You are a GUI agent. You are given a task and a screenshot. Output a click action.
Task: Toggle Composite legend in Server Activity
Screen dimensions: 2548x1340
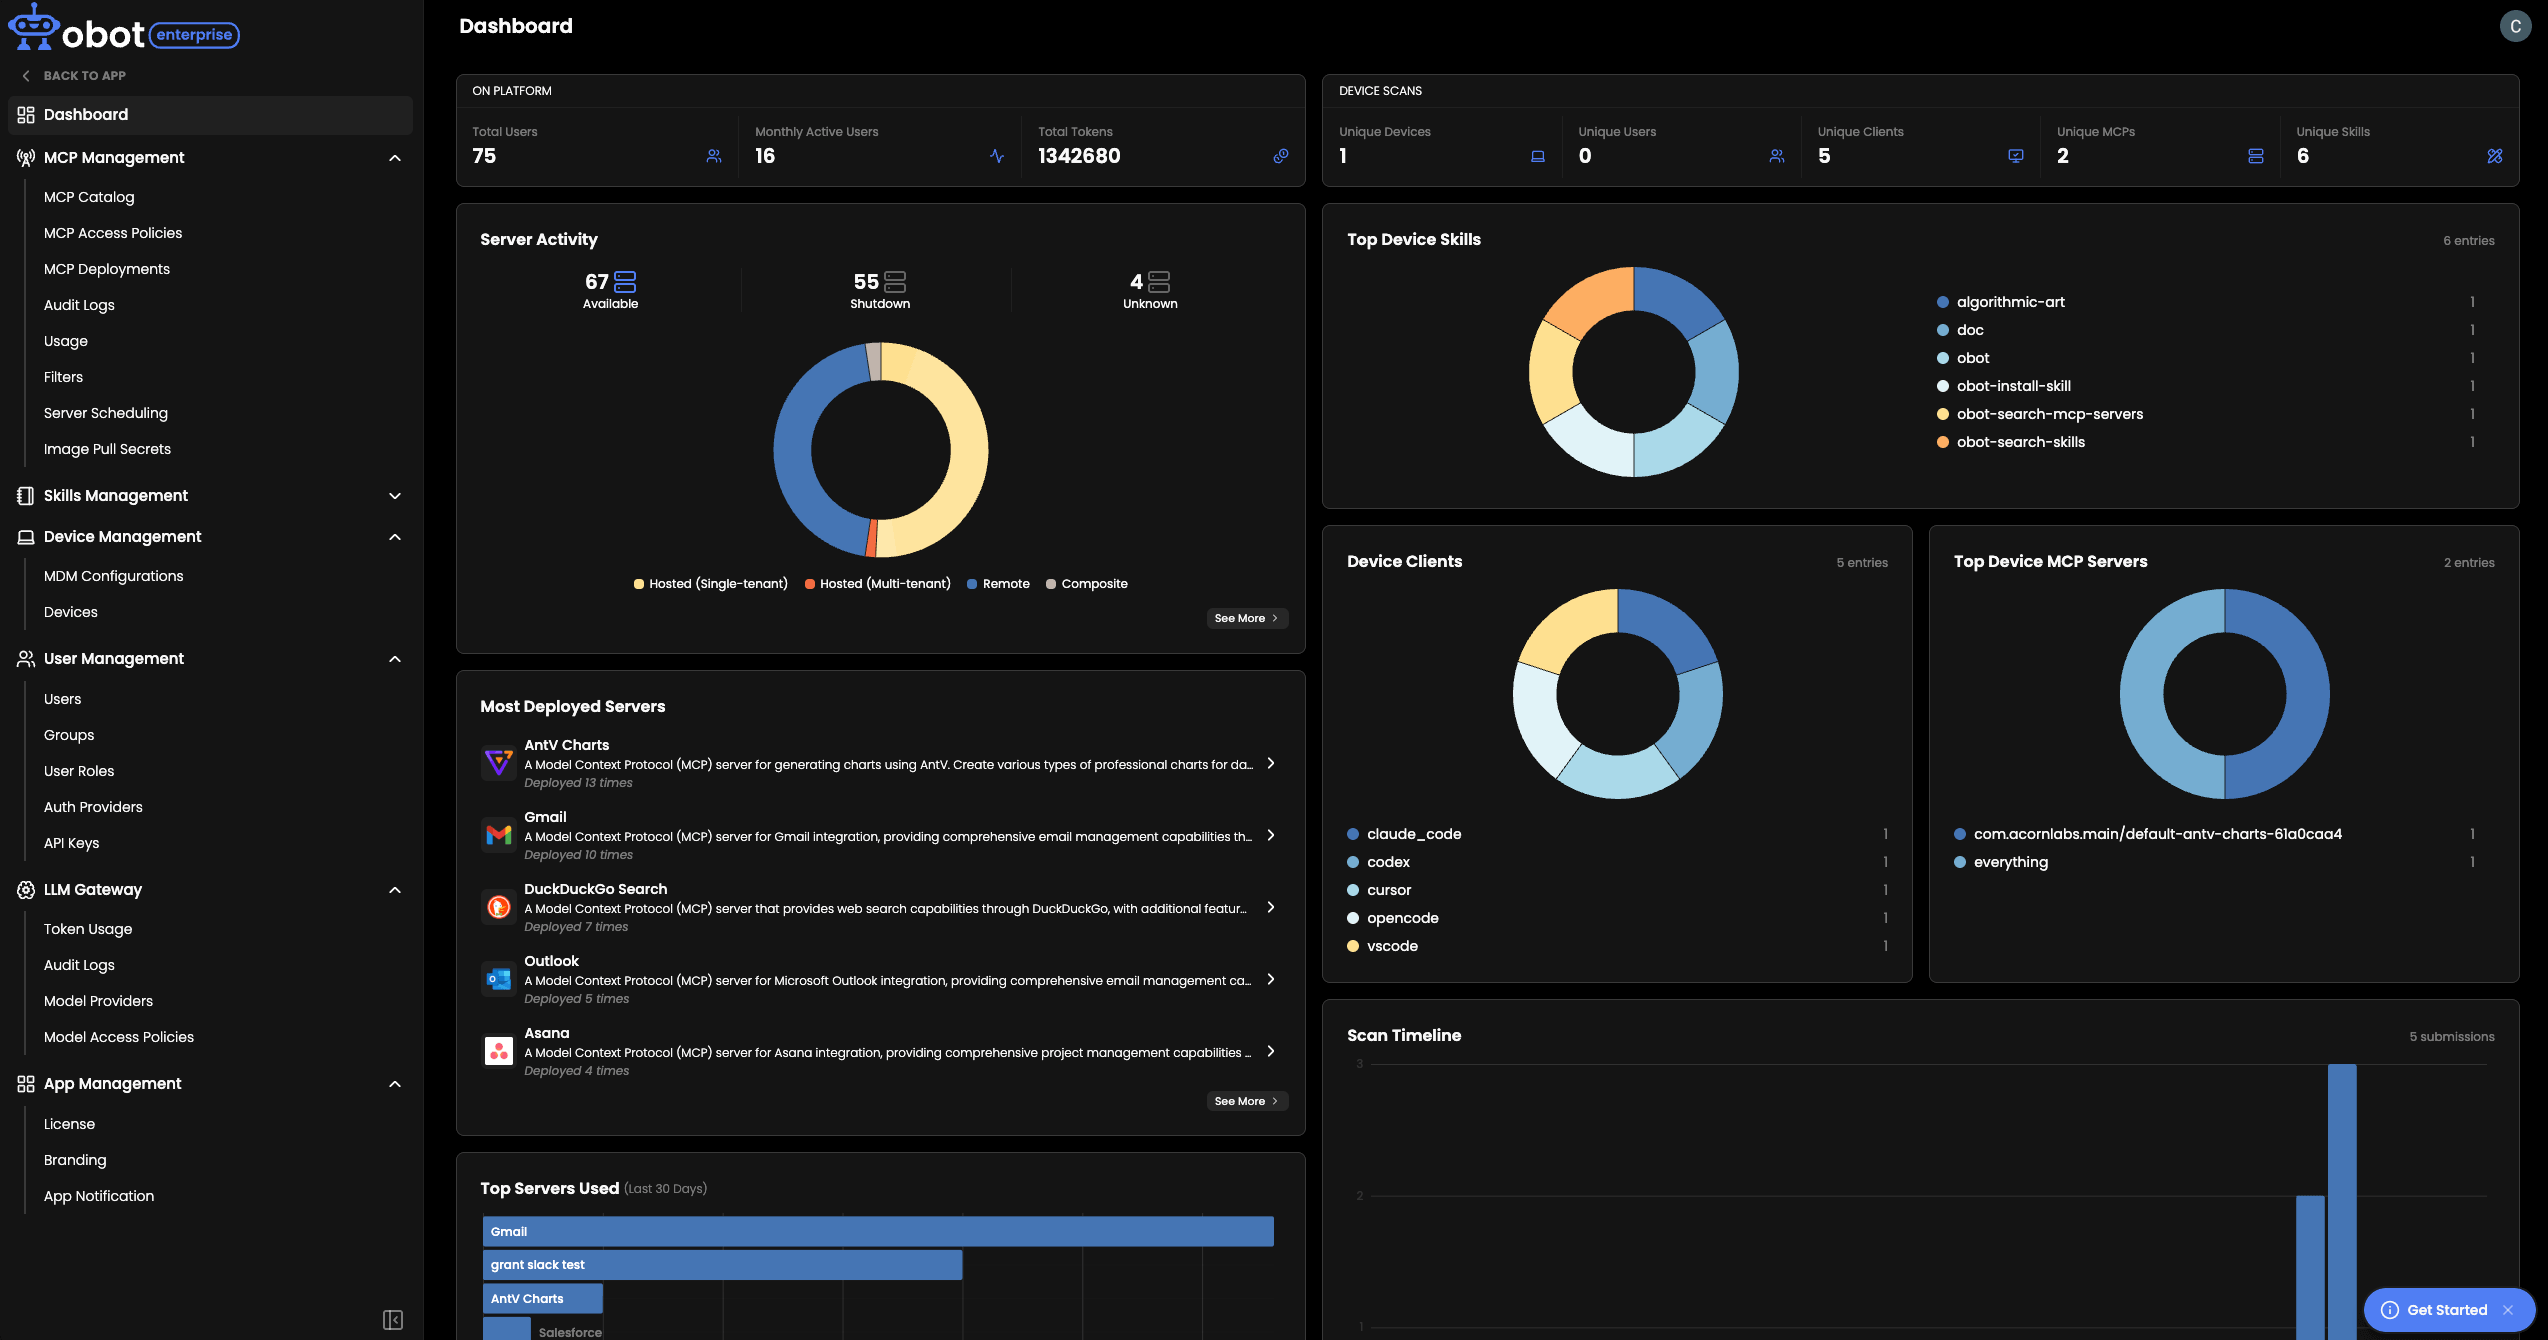pyautogui.click(x=1087, y=584)
